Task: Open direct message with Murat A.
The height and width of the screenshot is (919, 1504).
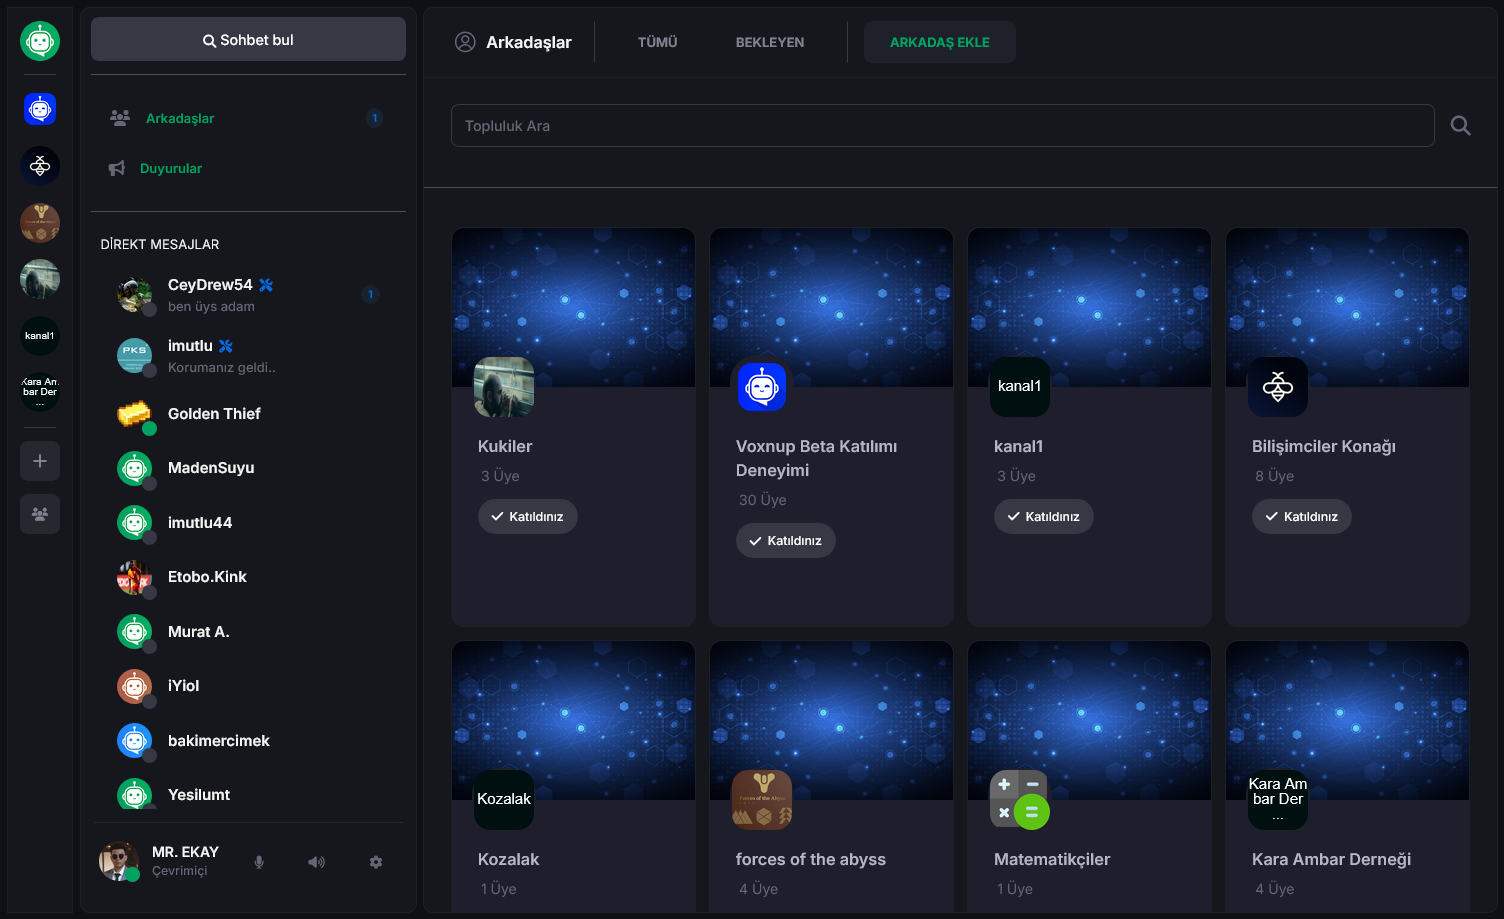Action: coord(248,632)
